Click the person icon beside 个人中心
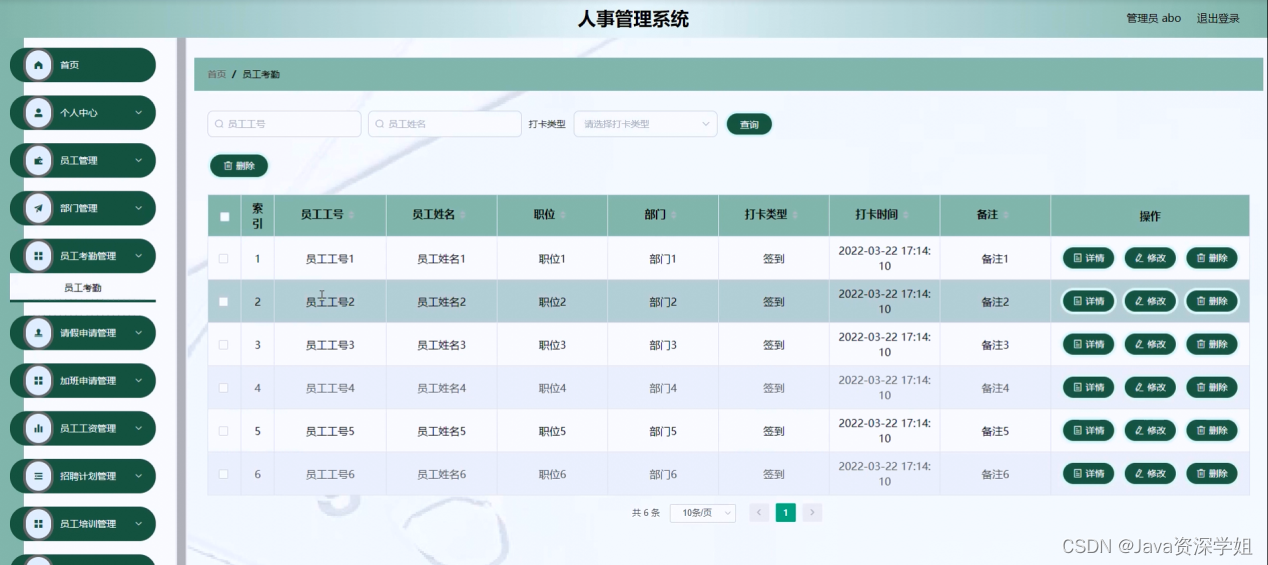 pyautogui.click(x=39, y=113)
